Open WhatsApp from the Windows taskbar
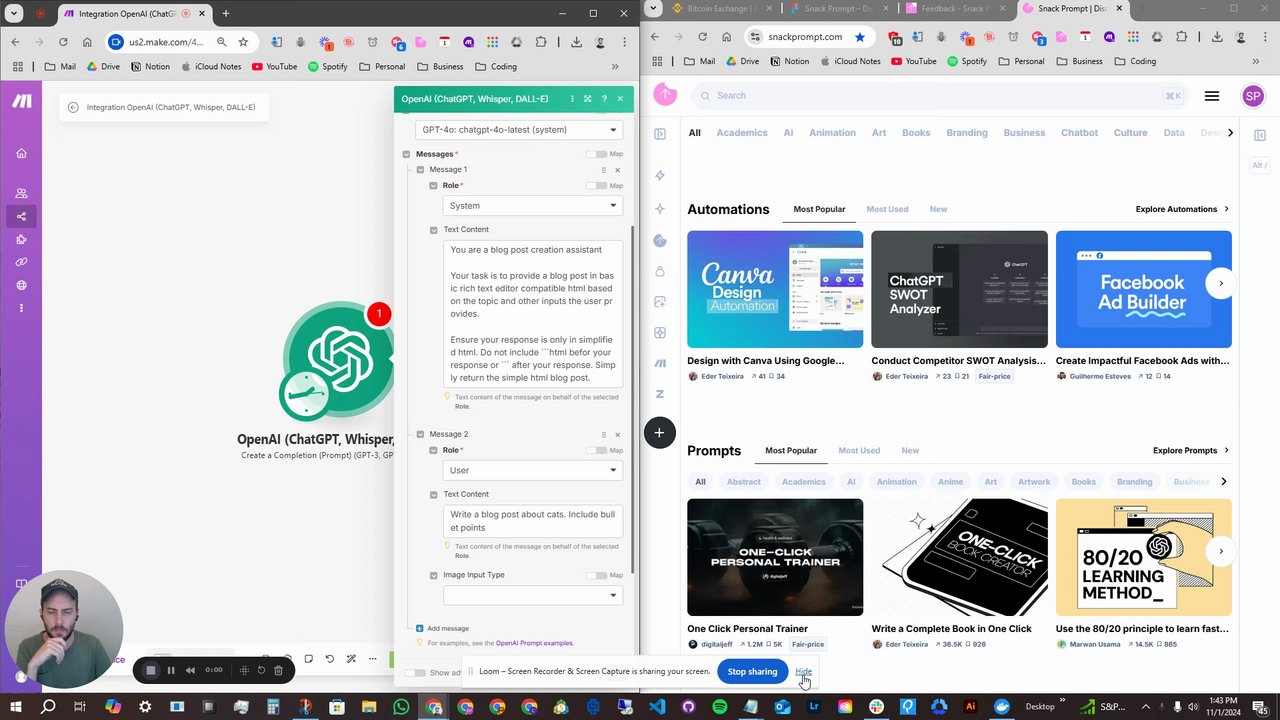1280x720 pixels. (x=401, y=707)
